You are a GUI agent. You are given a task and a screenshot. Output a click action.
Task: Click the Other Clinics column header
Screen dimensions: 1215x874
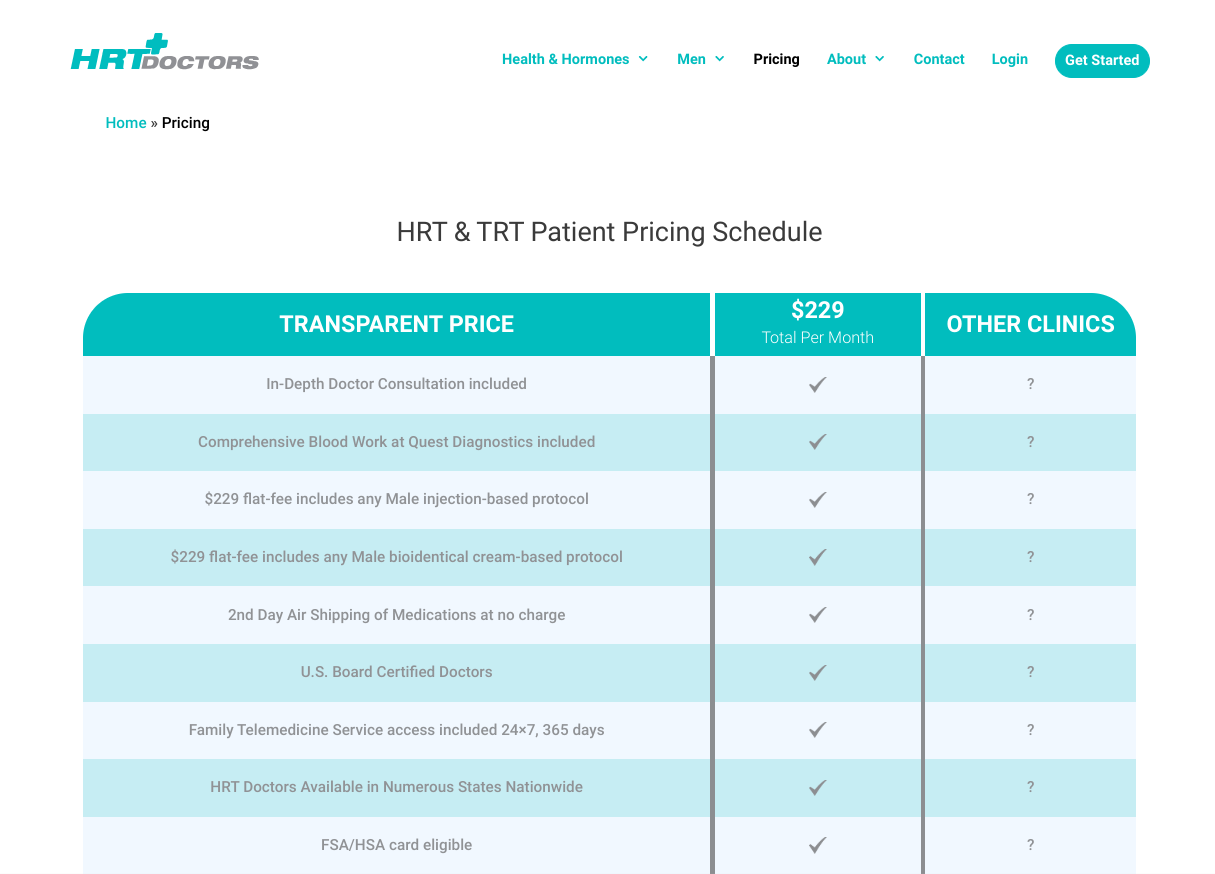[x=1030, y=324]
